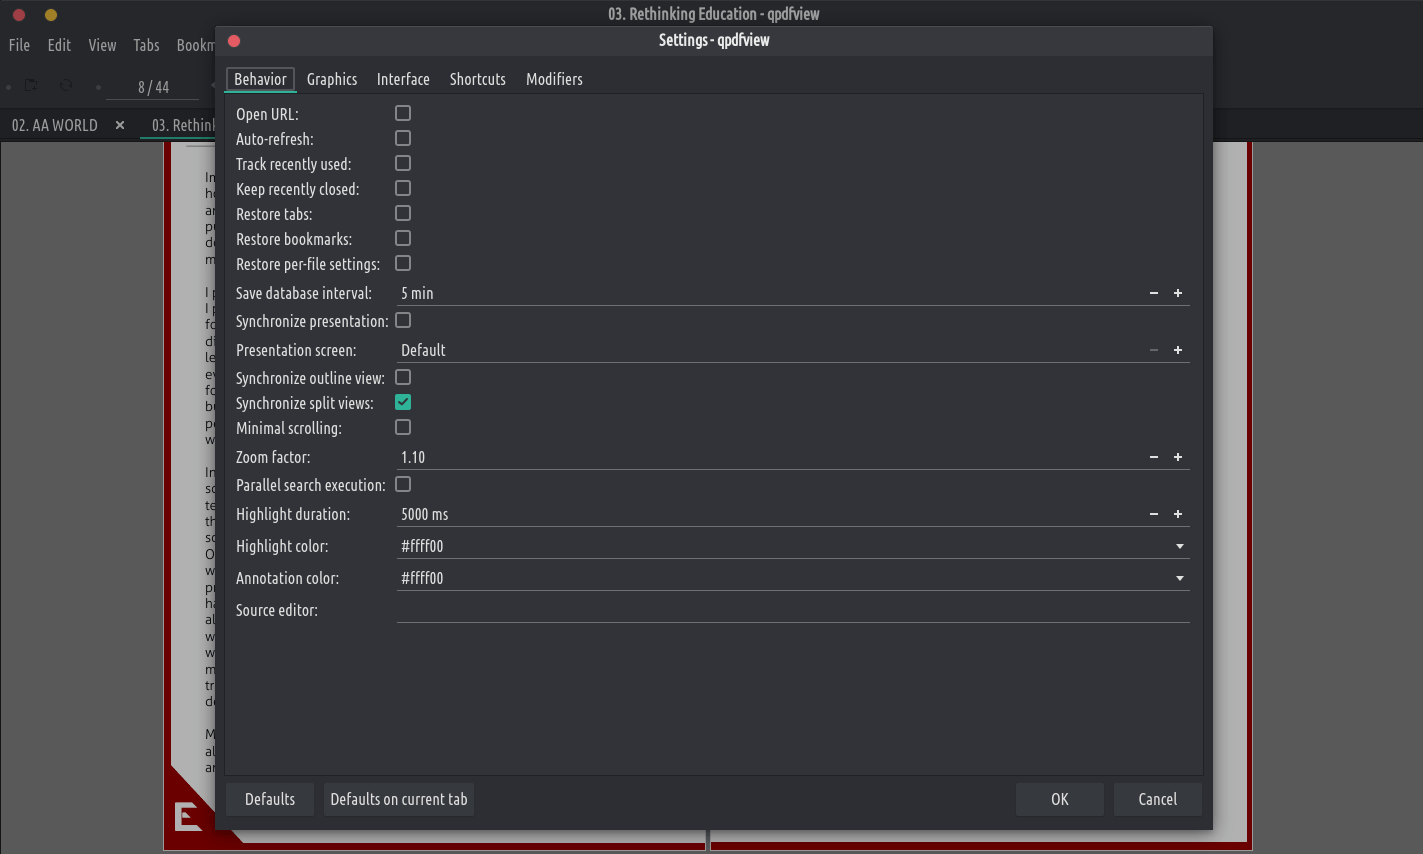Enable the Open URL checkbox
The width and height of the screenshot is (1423, 854).
[403, 113]
